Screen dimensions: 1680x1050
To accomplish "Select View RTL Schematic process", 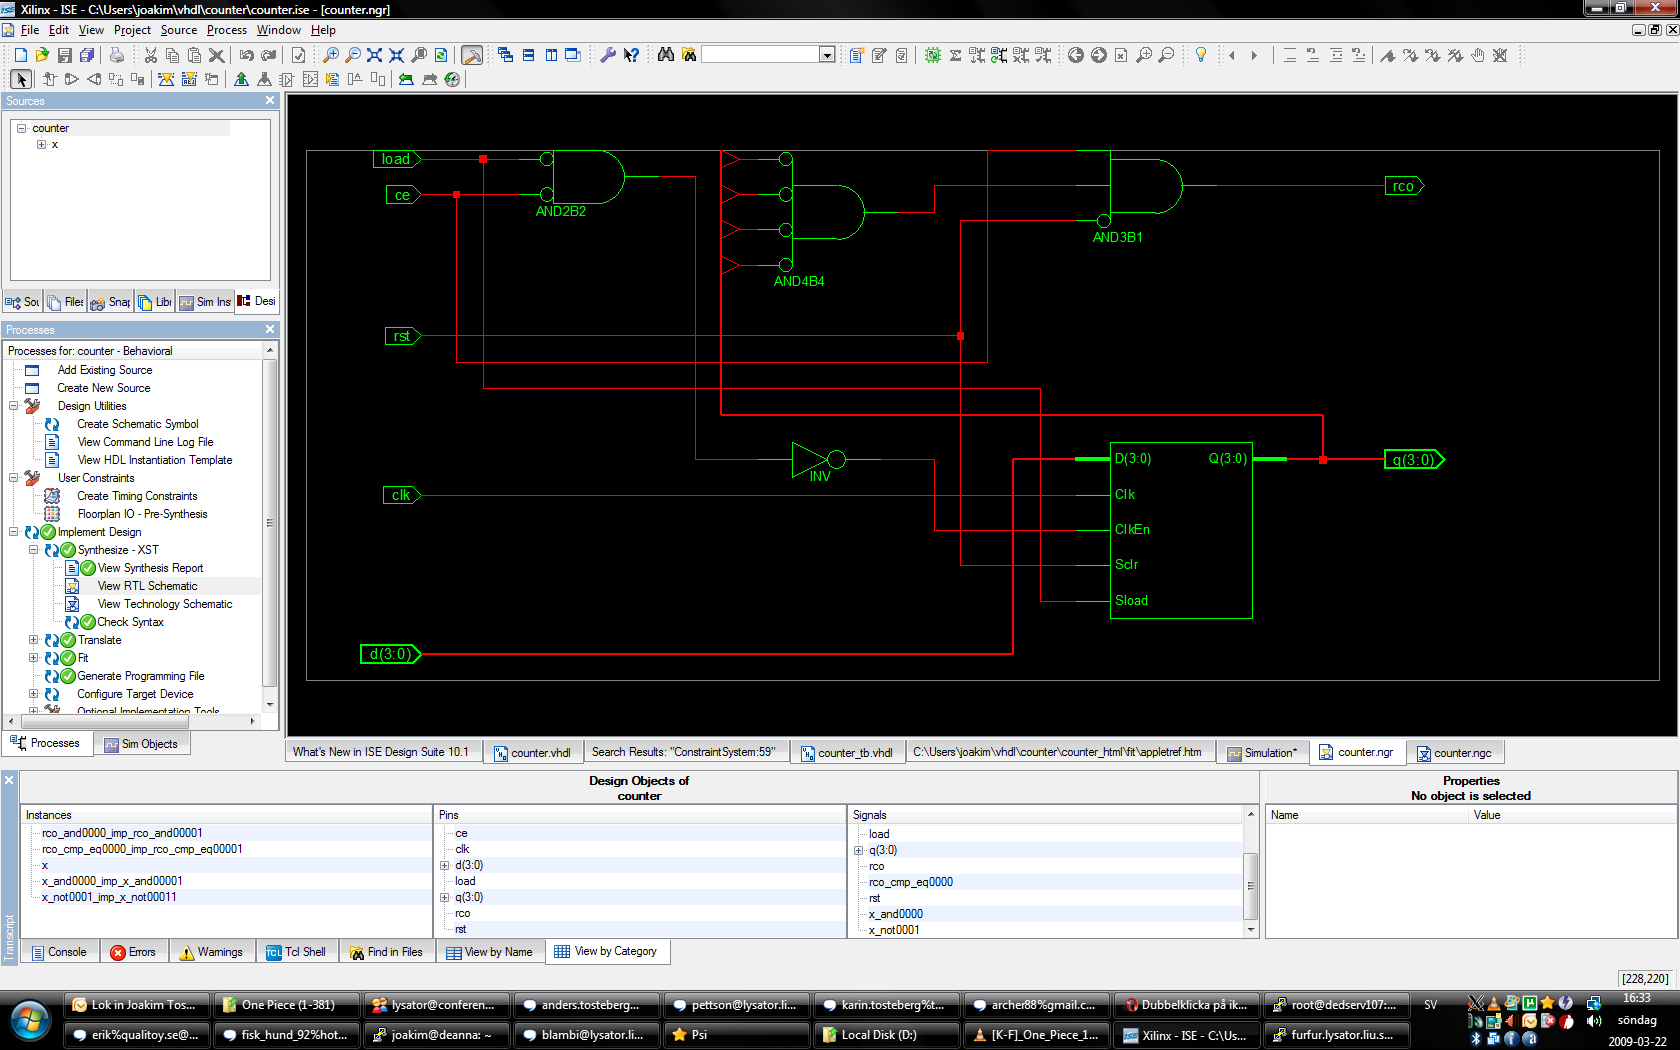I will [147, 586].
